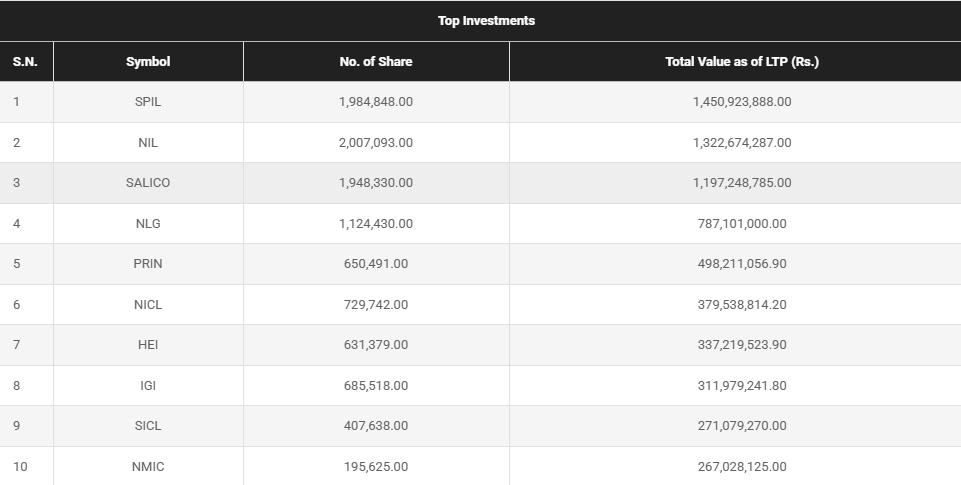Open the NIL symbol entry

148,143
